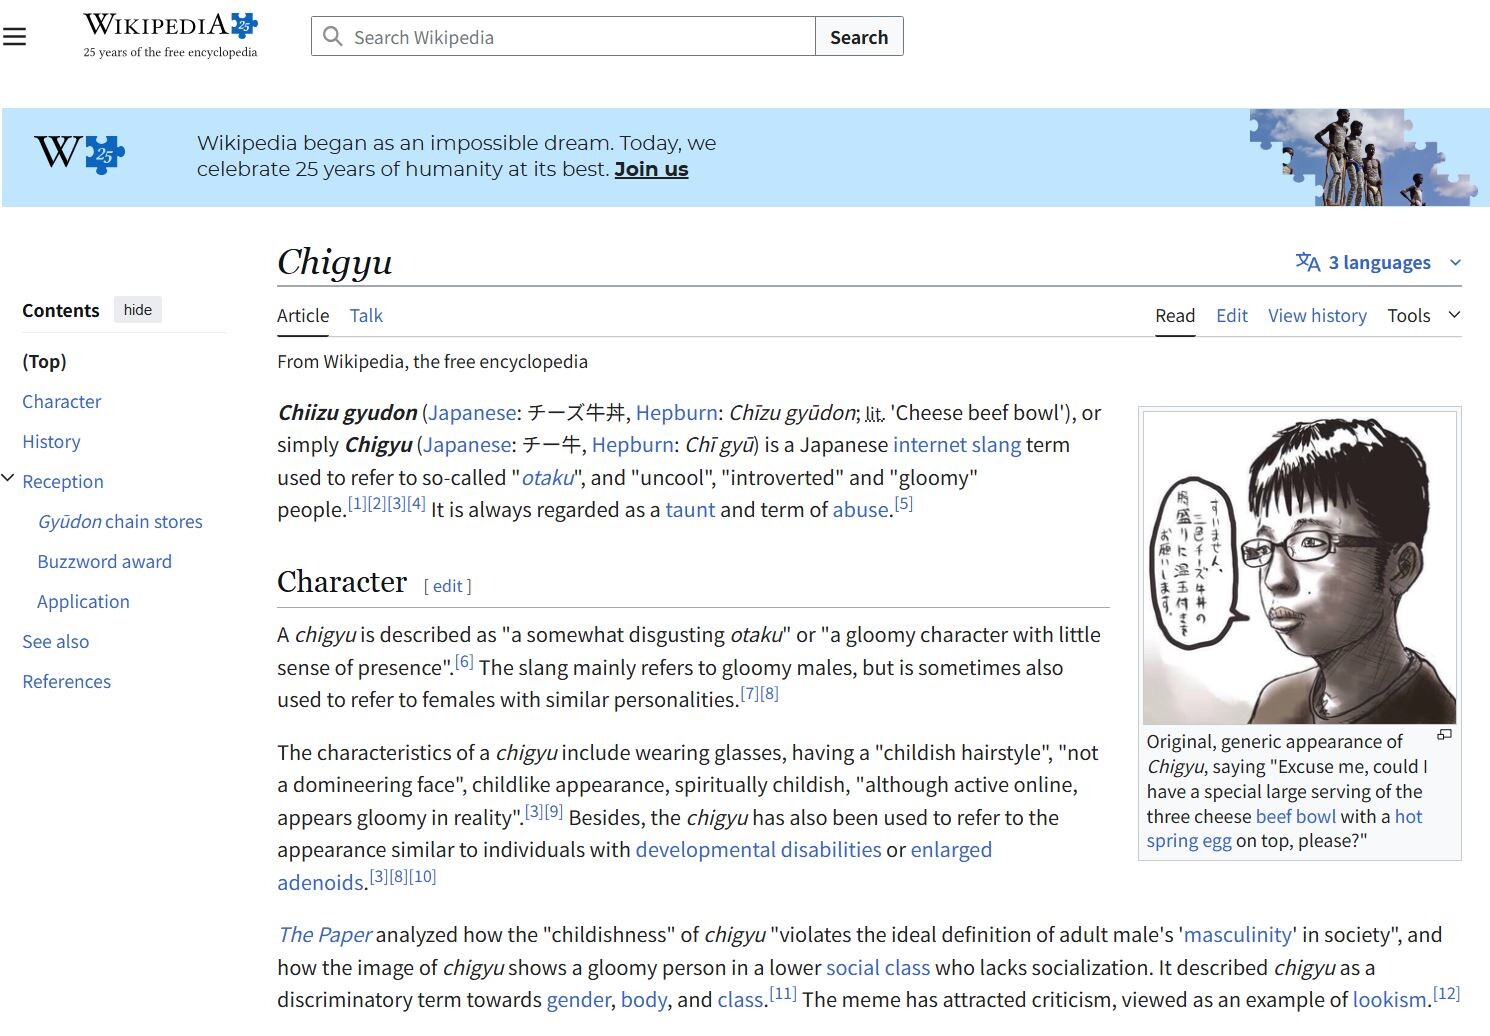Open the Japanese link before チー牛
The image size is (1490, 1036).
click(467, 444)
